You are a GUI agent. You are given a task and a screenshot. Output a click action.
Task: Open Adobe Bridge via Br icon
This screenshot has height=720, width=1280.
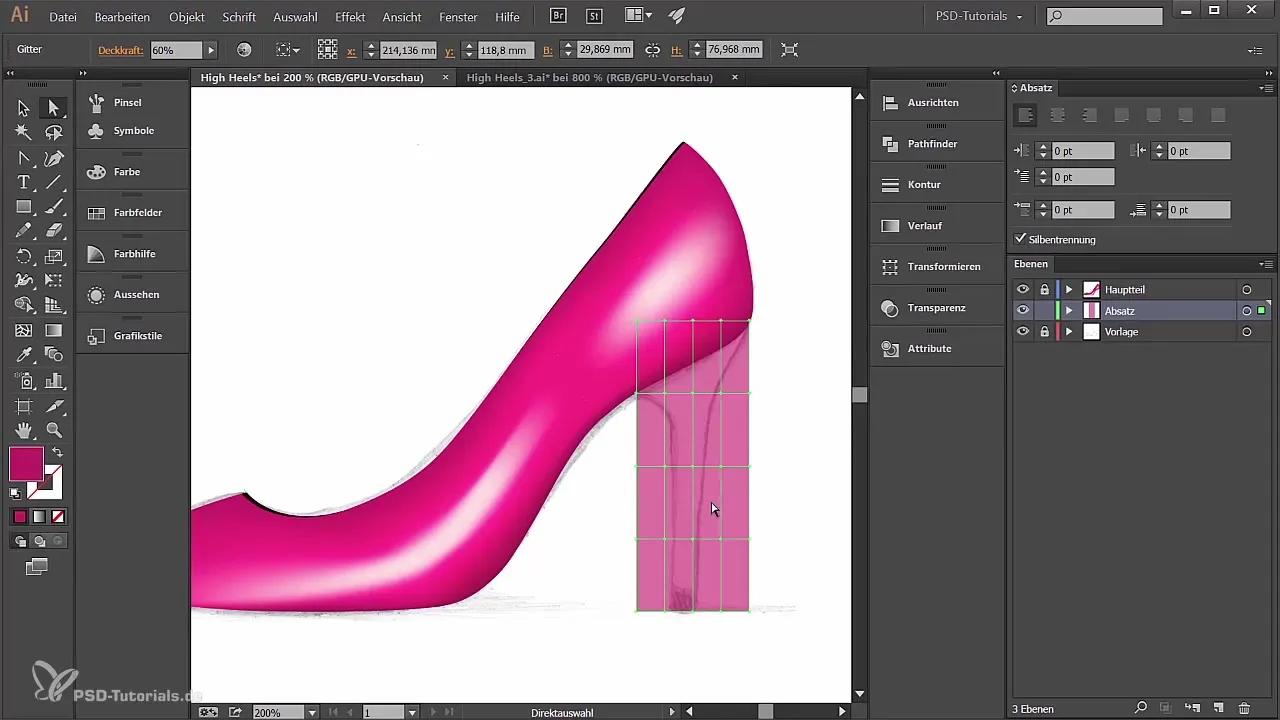560,16
